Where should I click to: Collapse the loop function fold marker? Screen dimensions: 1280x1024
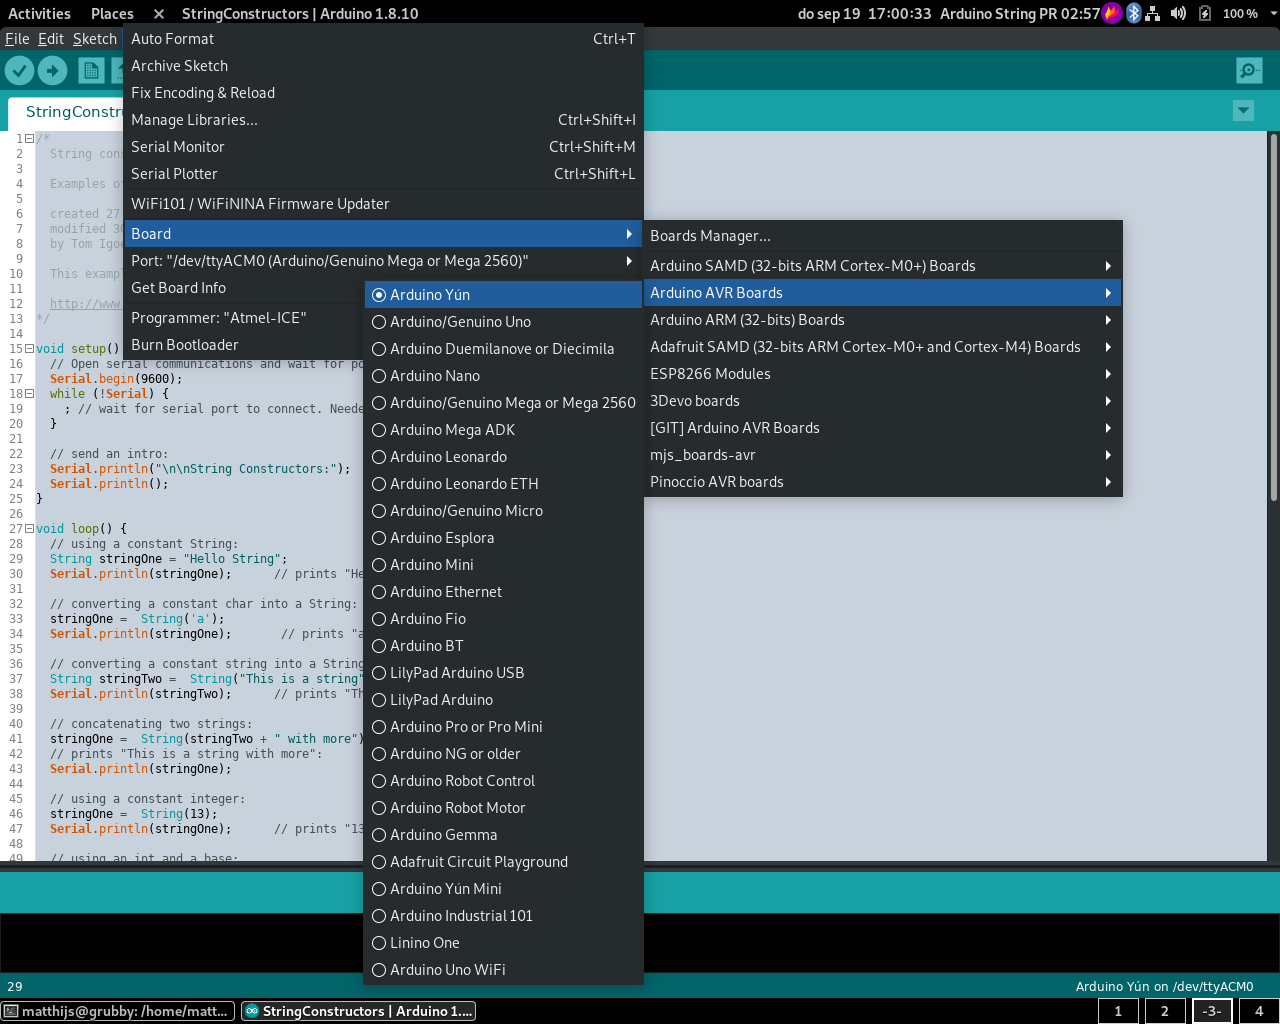(x=29, y=529)
